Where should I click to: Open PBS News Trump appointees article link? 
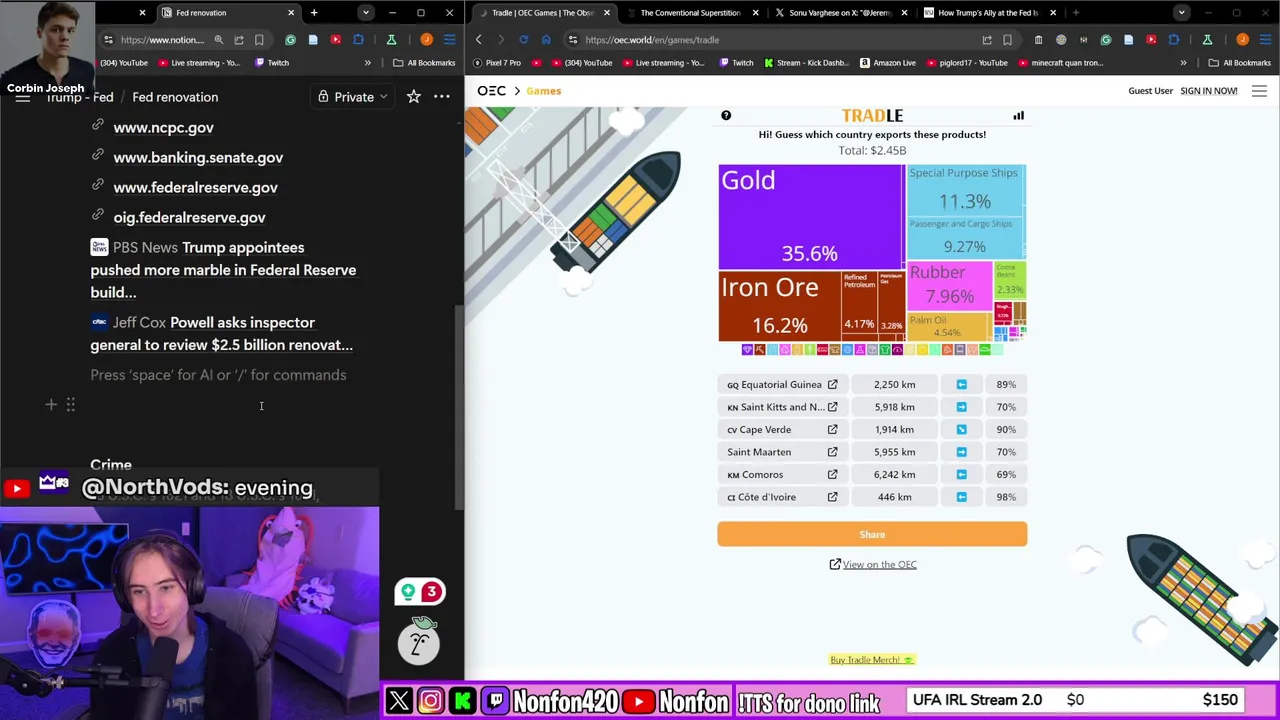pyautogui.click(x=223, y=270)
